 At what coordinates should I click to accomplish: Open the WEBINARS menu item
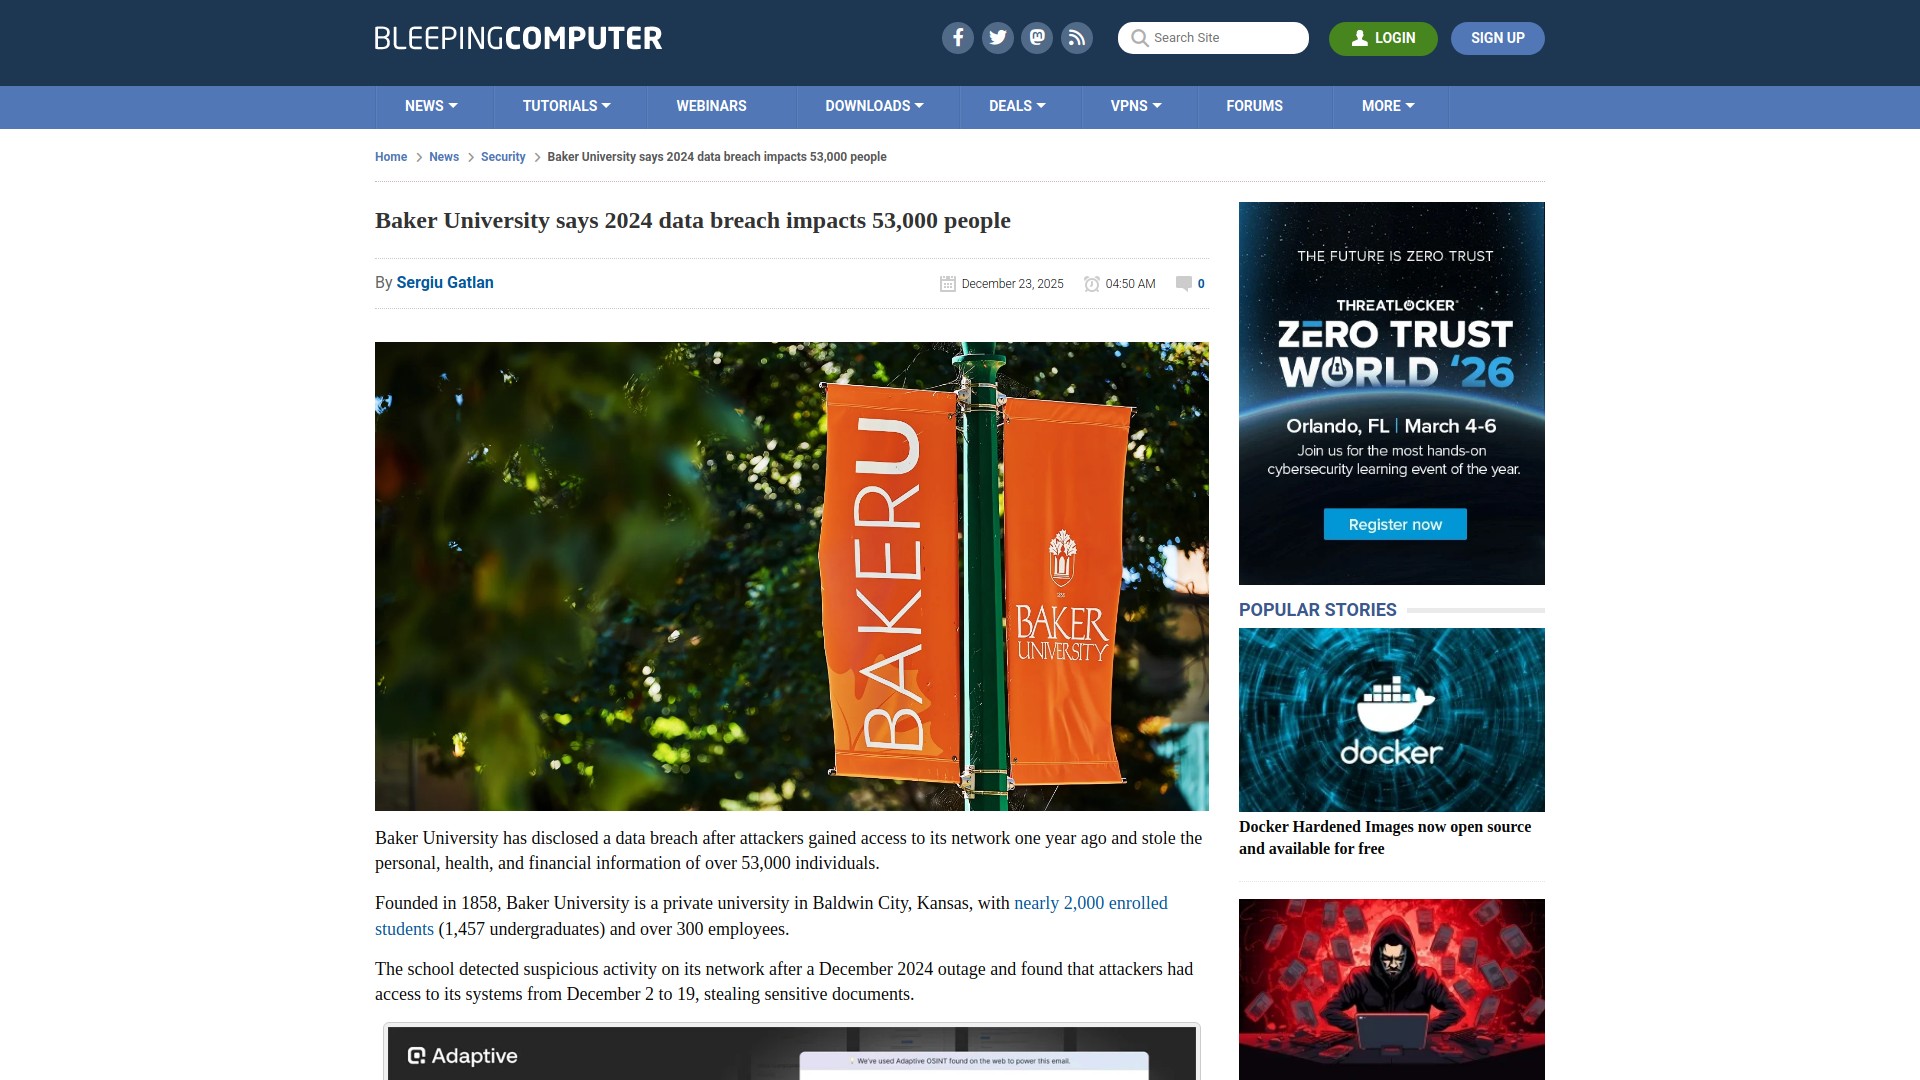click(x=711, y=106)
